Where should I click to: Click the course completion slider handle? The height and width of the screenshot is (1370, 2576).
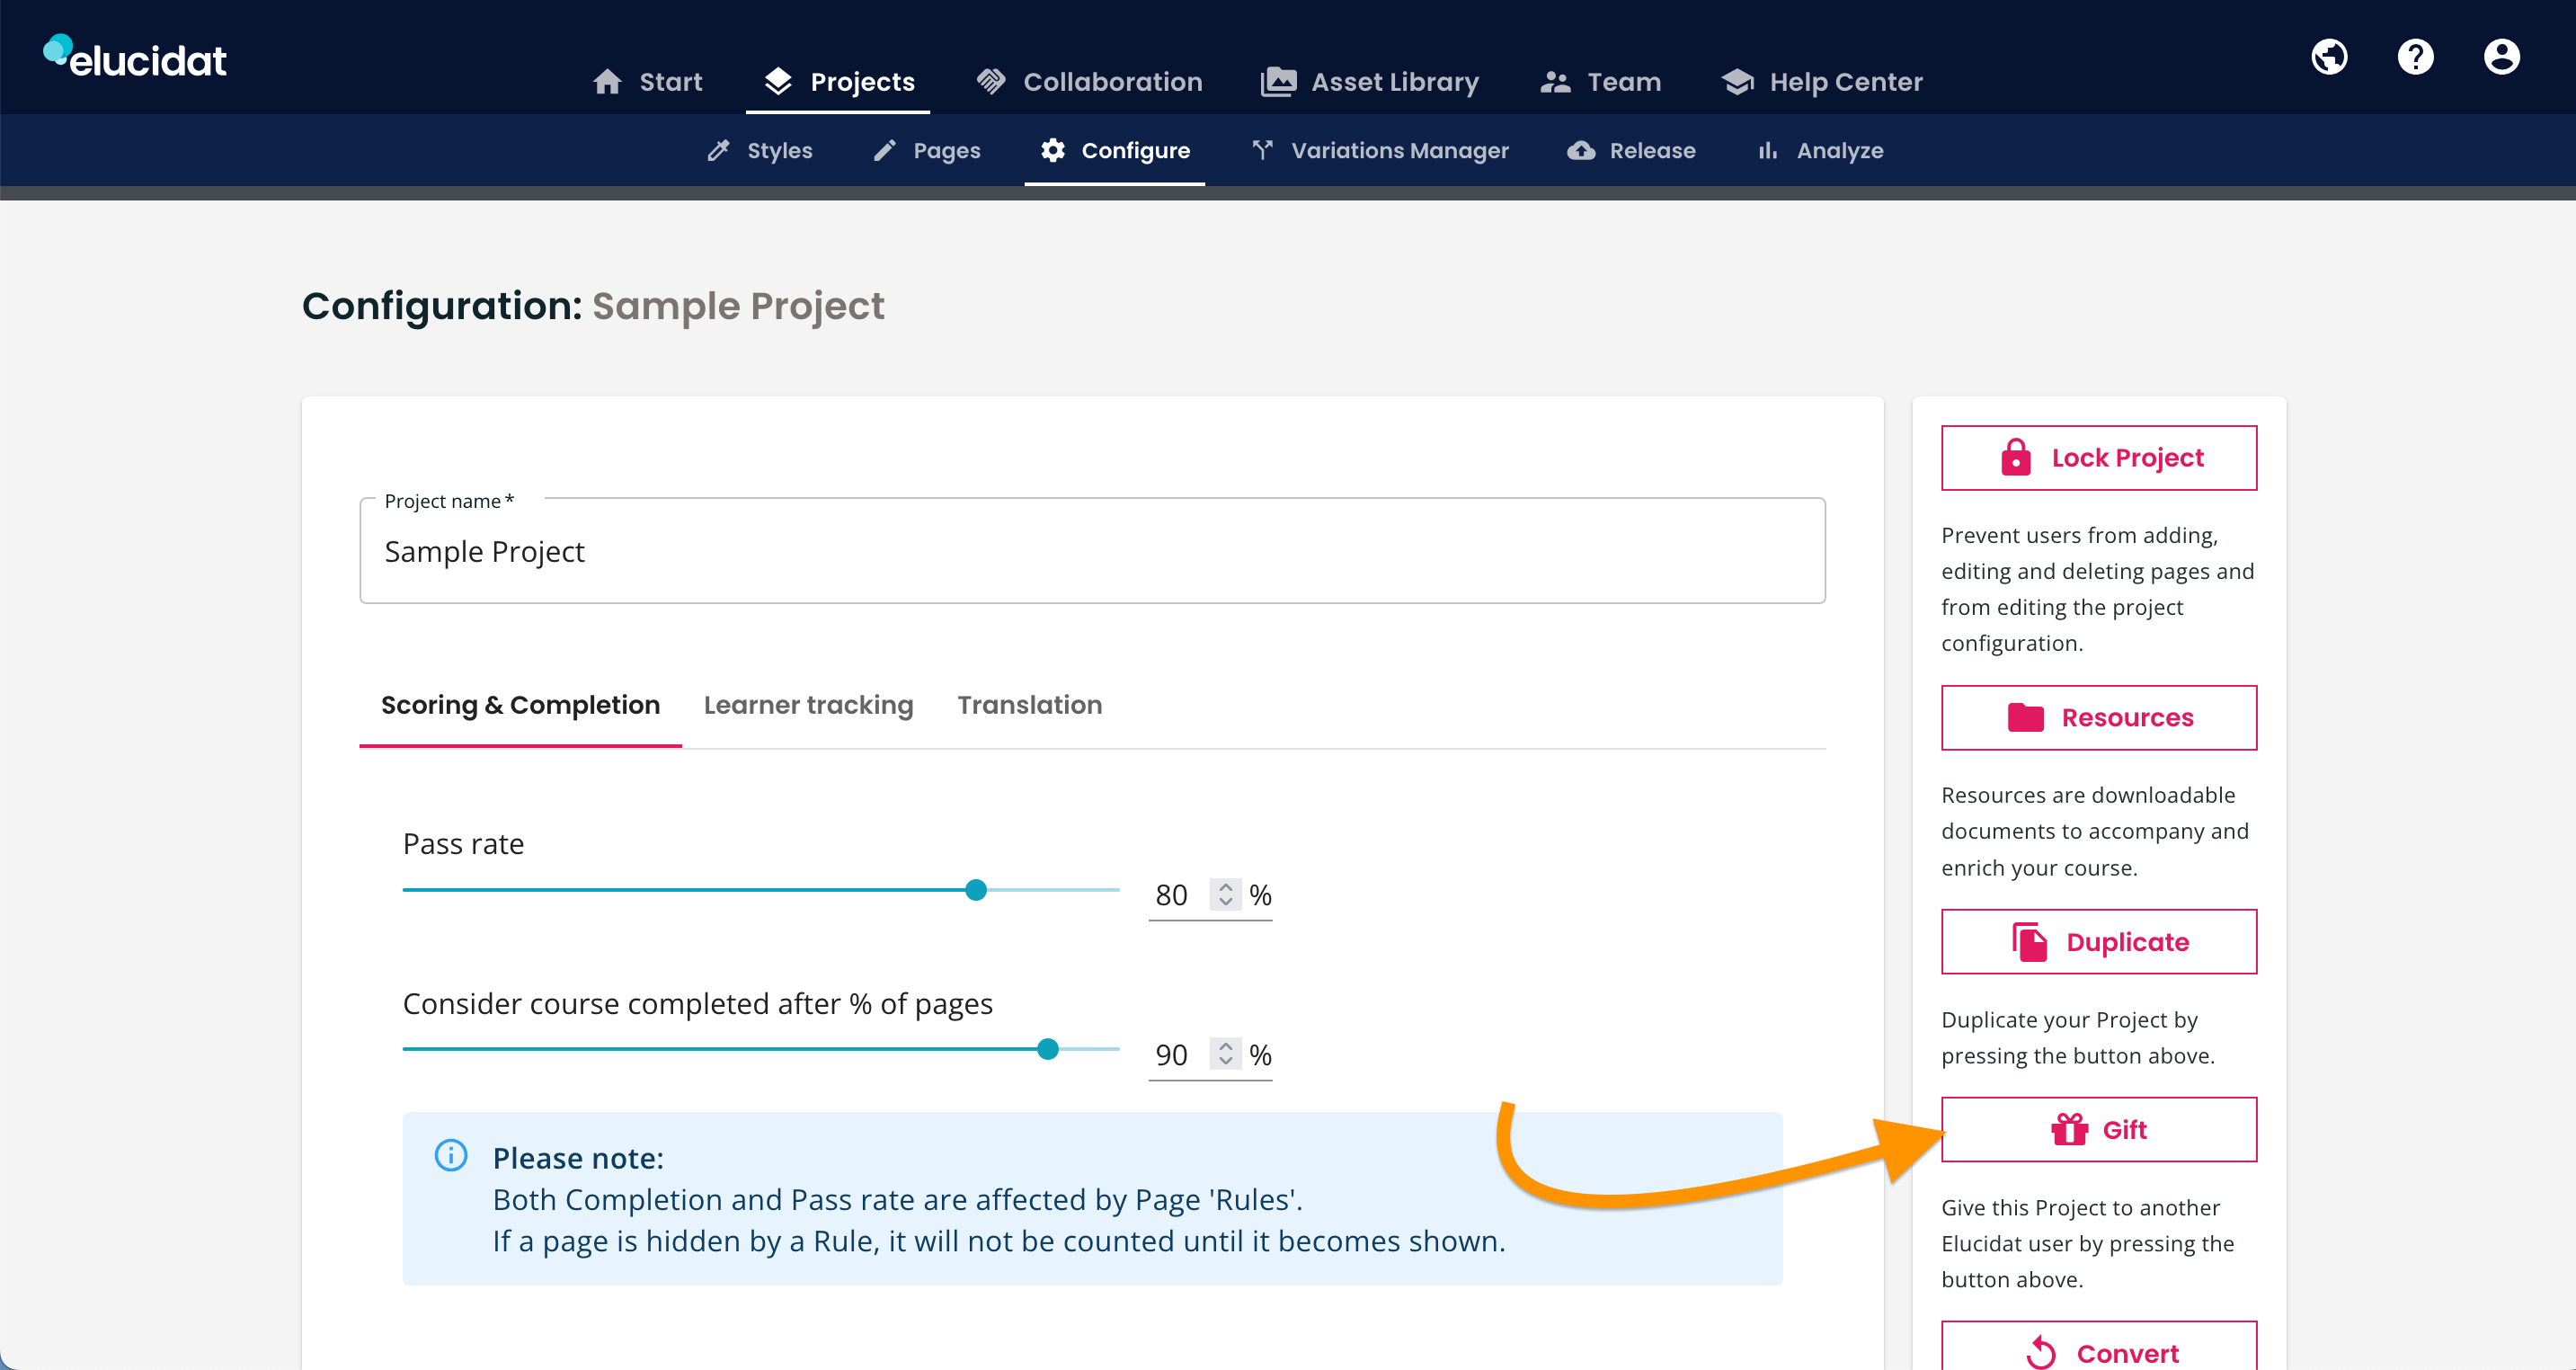coord(1047,1049)
